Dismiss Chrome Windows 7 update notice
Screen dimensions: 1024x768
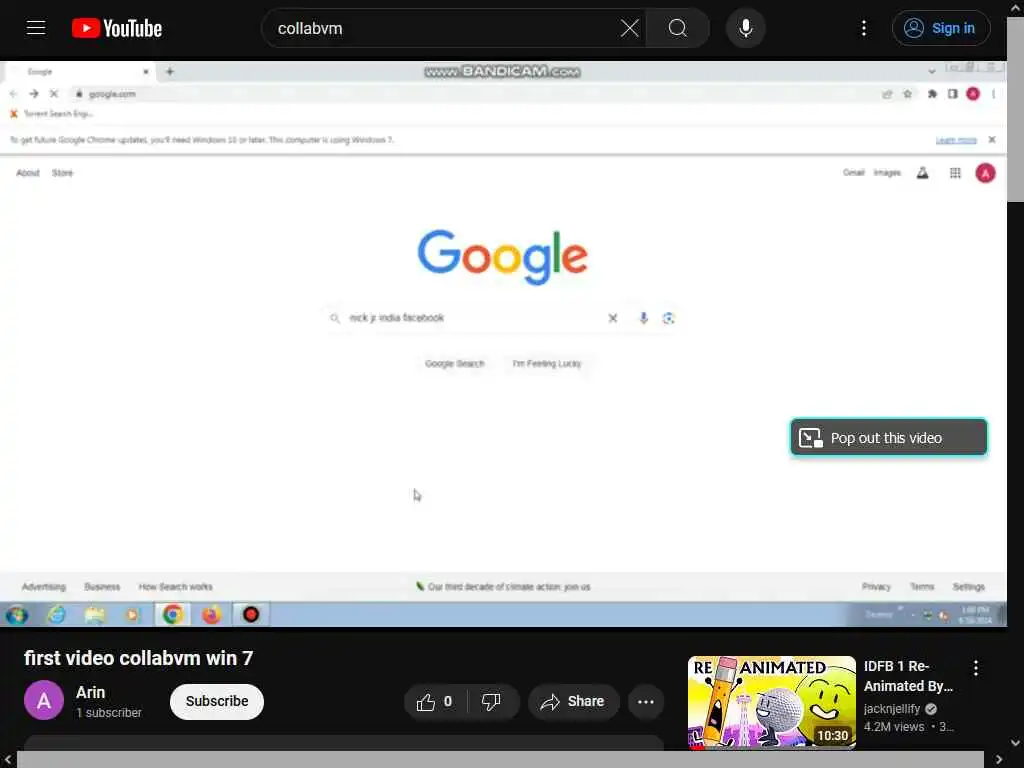coord(992,140)
